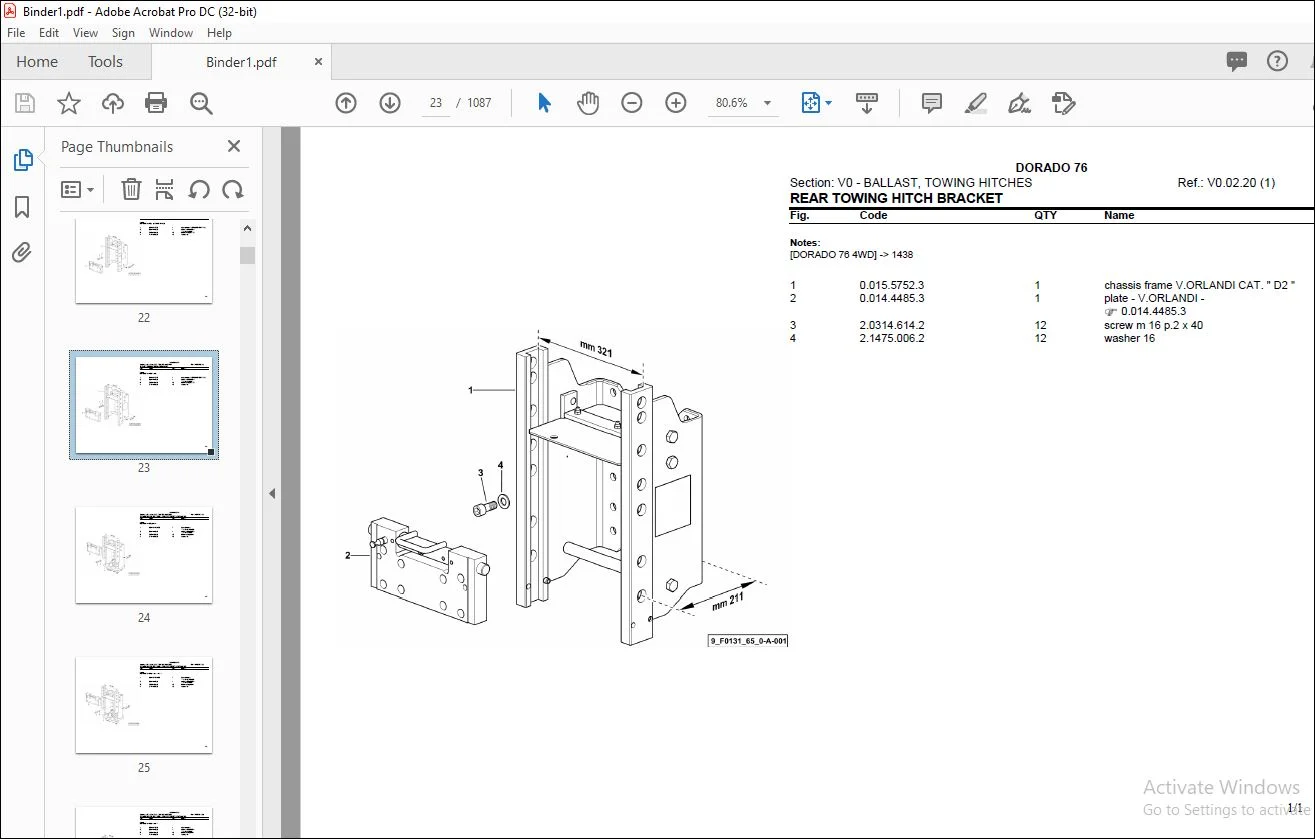Click the DORADO 76 title
Viewport: 1315px width, 839px height.
tap(1051, 167)
